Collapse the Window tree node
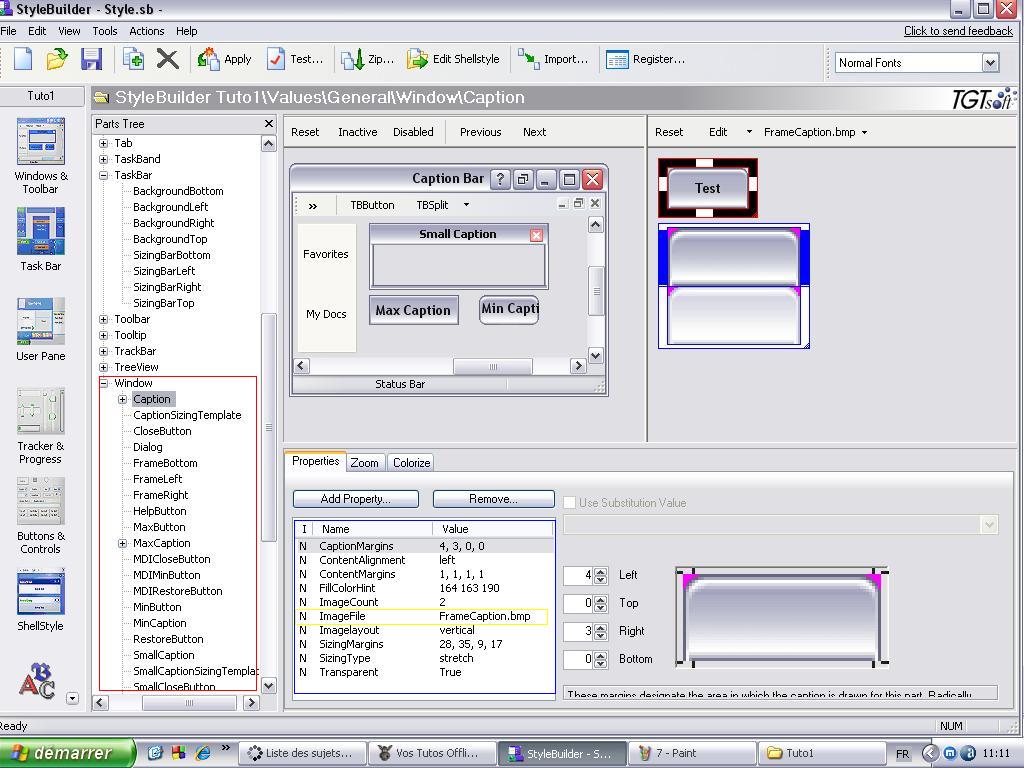 (x=104, y=383)
